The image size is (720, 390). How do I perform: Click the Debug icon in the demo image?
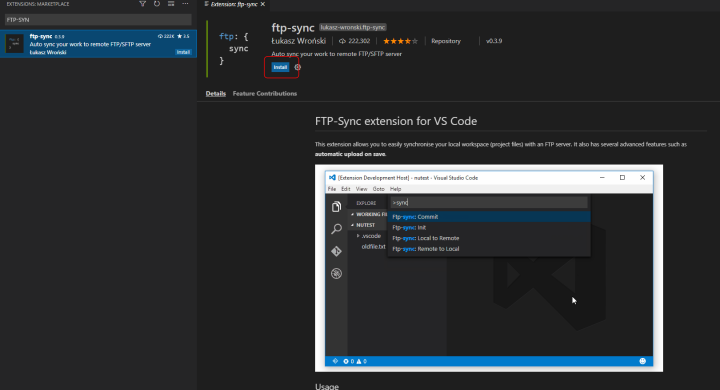click(337, 273)
